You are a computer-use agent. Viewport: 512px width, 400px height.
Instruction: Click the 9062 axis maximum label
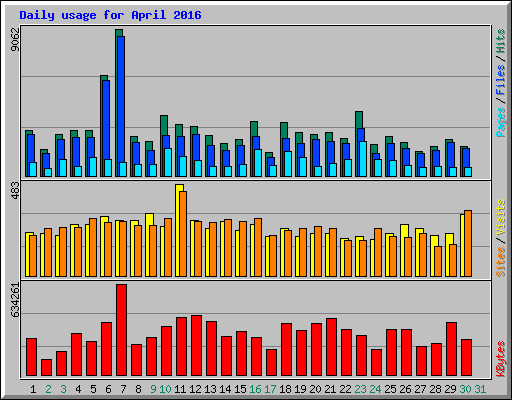[15, 39]
